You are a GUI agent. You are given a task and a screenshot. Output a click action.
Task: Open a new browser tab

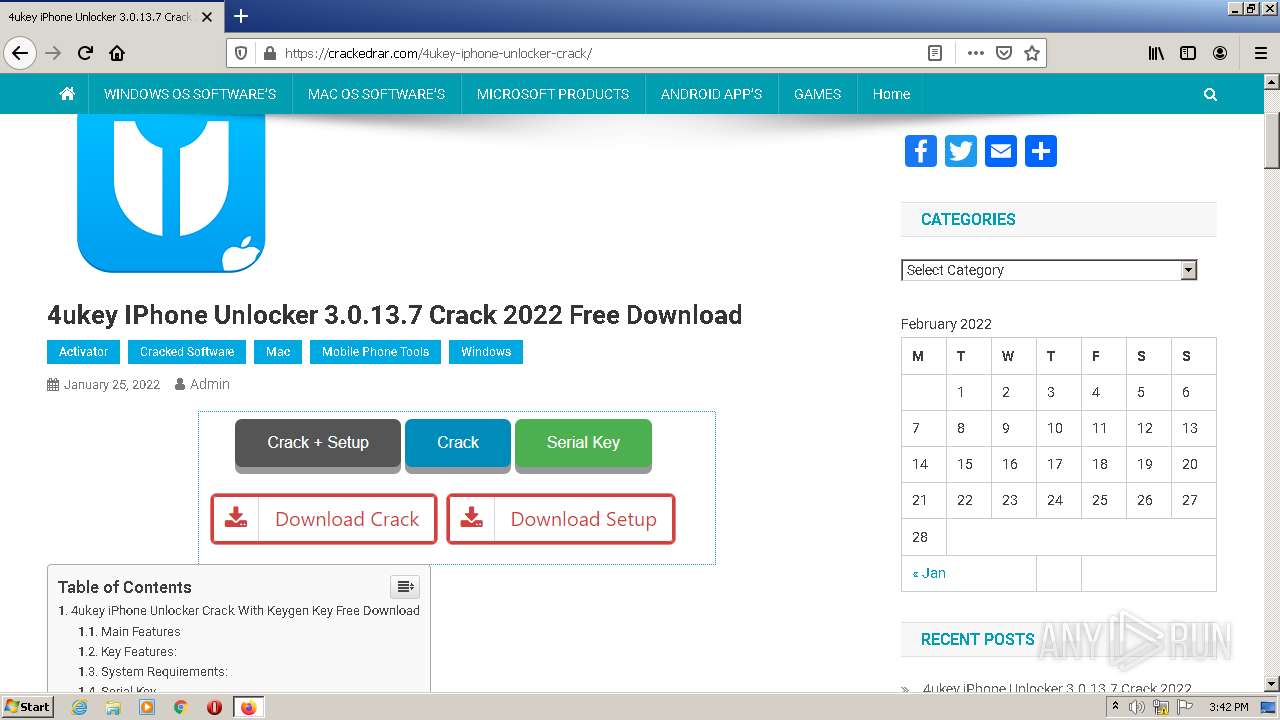coord(241,16)
